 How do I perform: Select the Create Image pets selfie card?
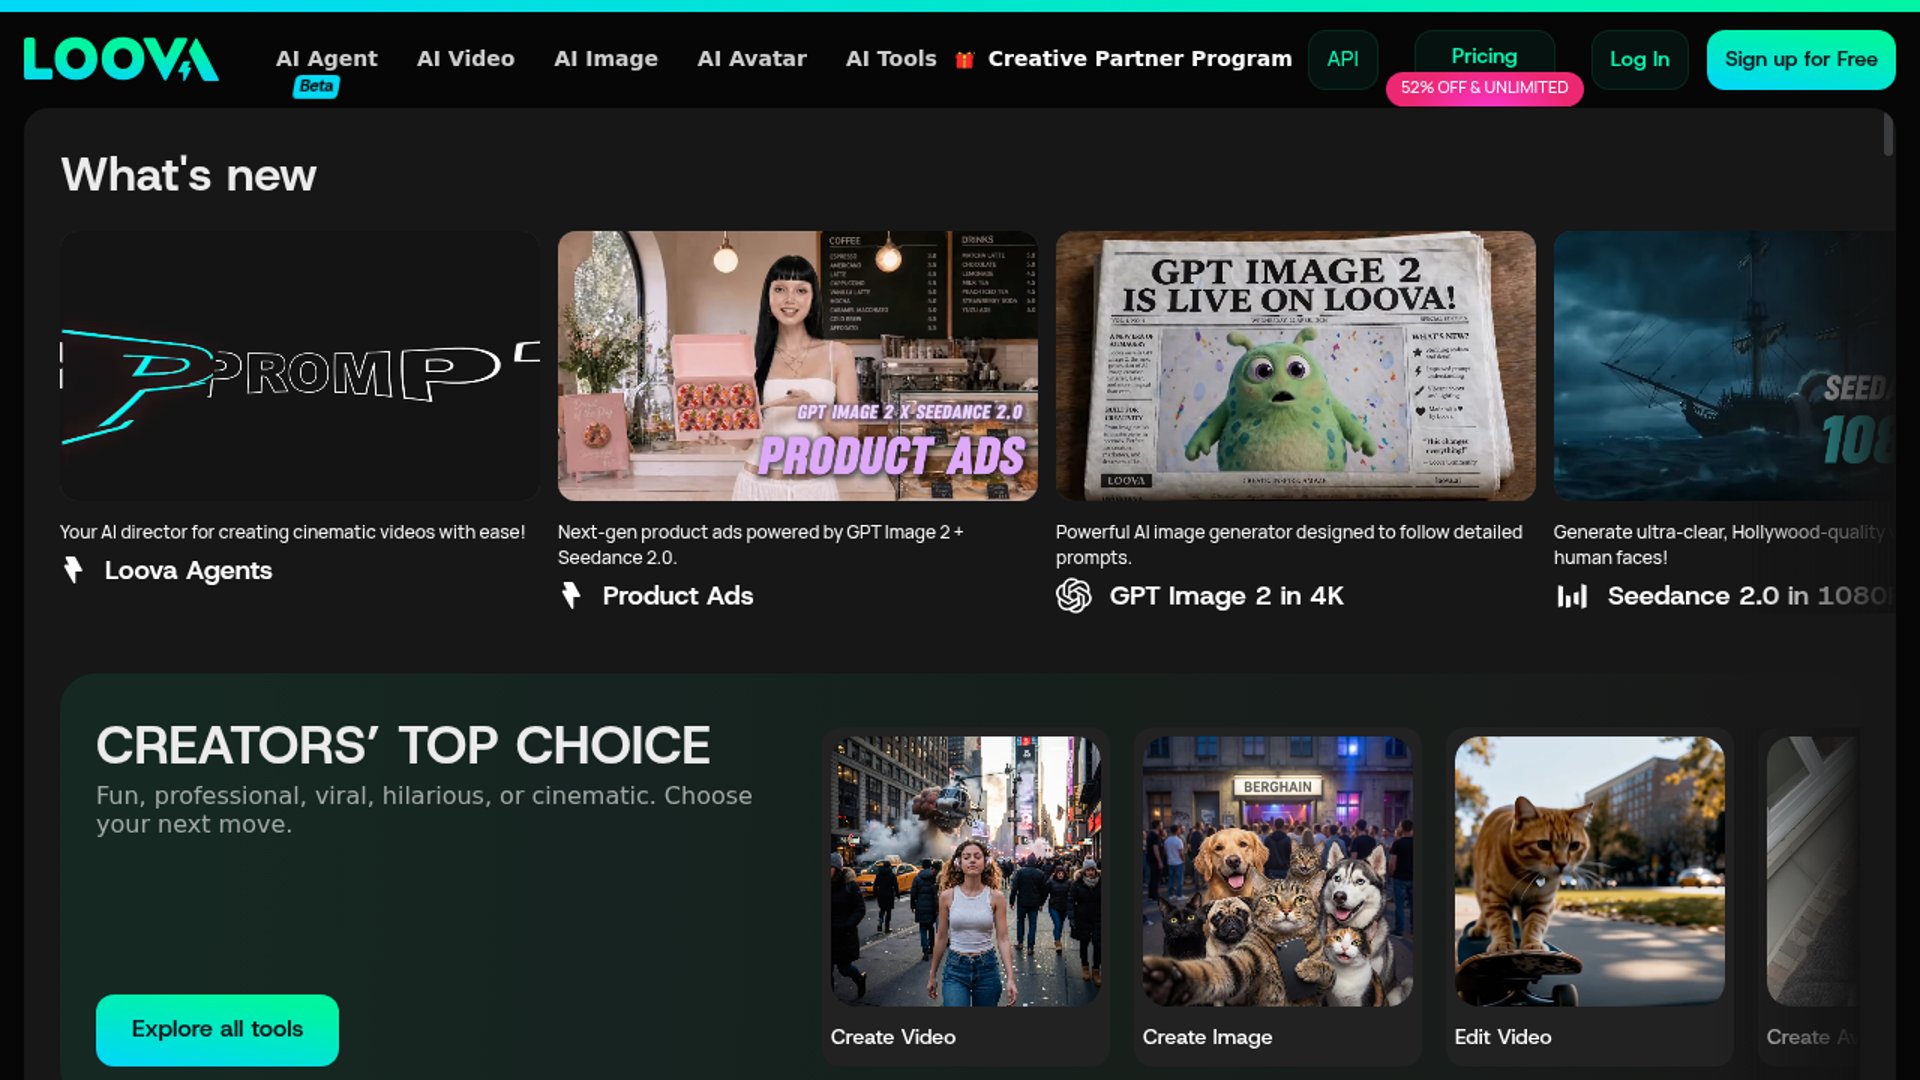(1278, 871)
